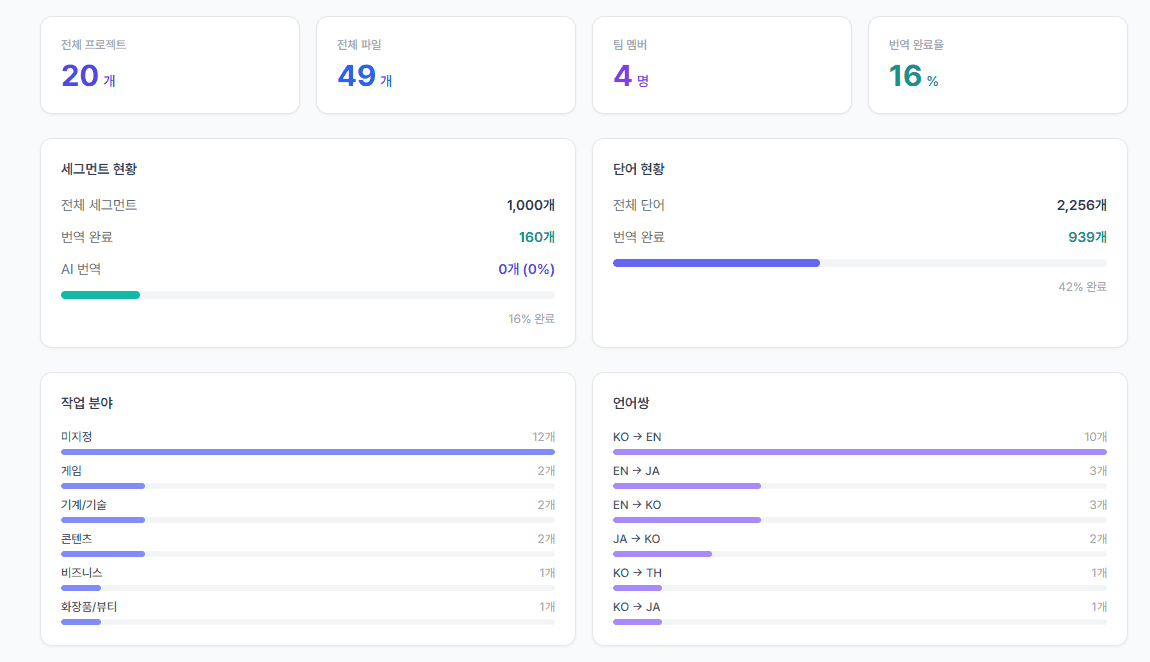Click the KO → TH pair bar

860,588
